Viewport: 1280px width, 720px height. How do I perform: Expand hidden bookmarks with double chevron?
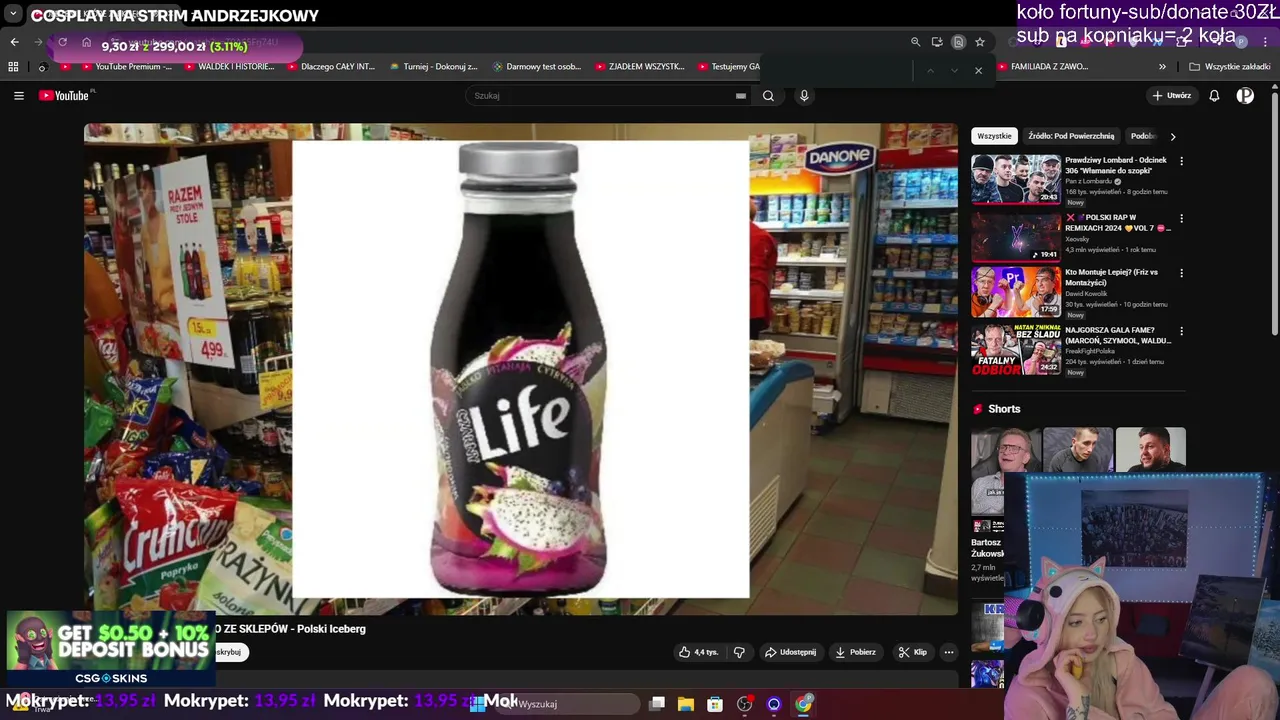click(x=1162, y=67)
